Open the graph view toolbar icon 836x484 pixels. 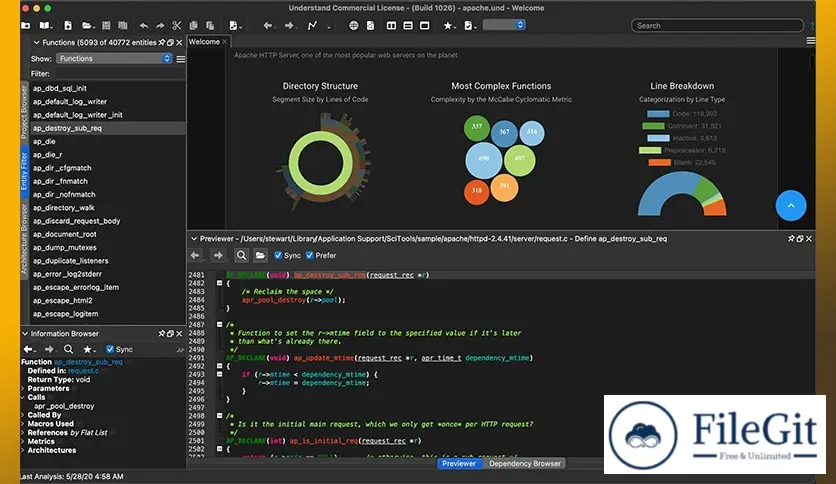pyautogui.click(x=312, y=26)
